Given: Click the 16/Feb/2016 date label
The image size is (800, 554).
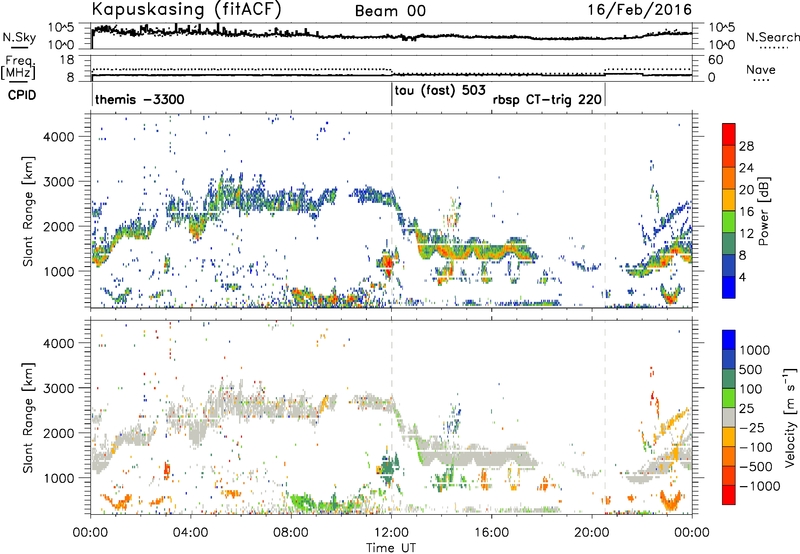Looking at the screenshot, I should click(x=640, y=9).
